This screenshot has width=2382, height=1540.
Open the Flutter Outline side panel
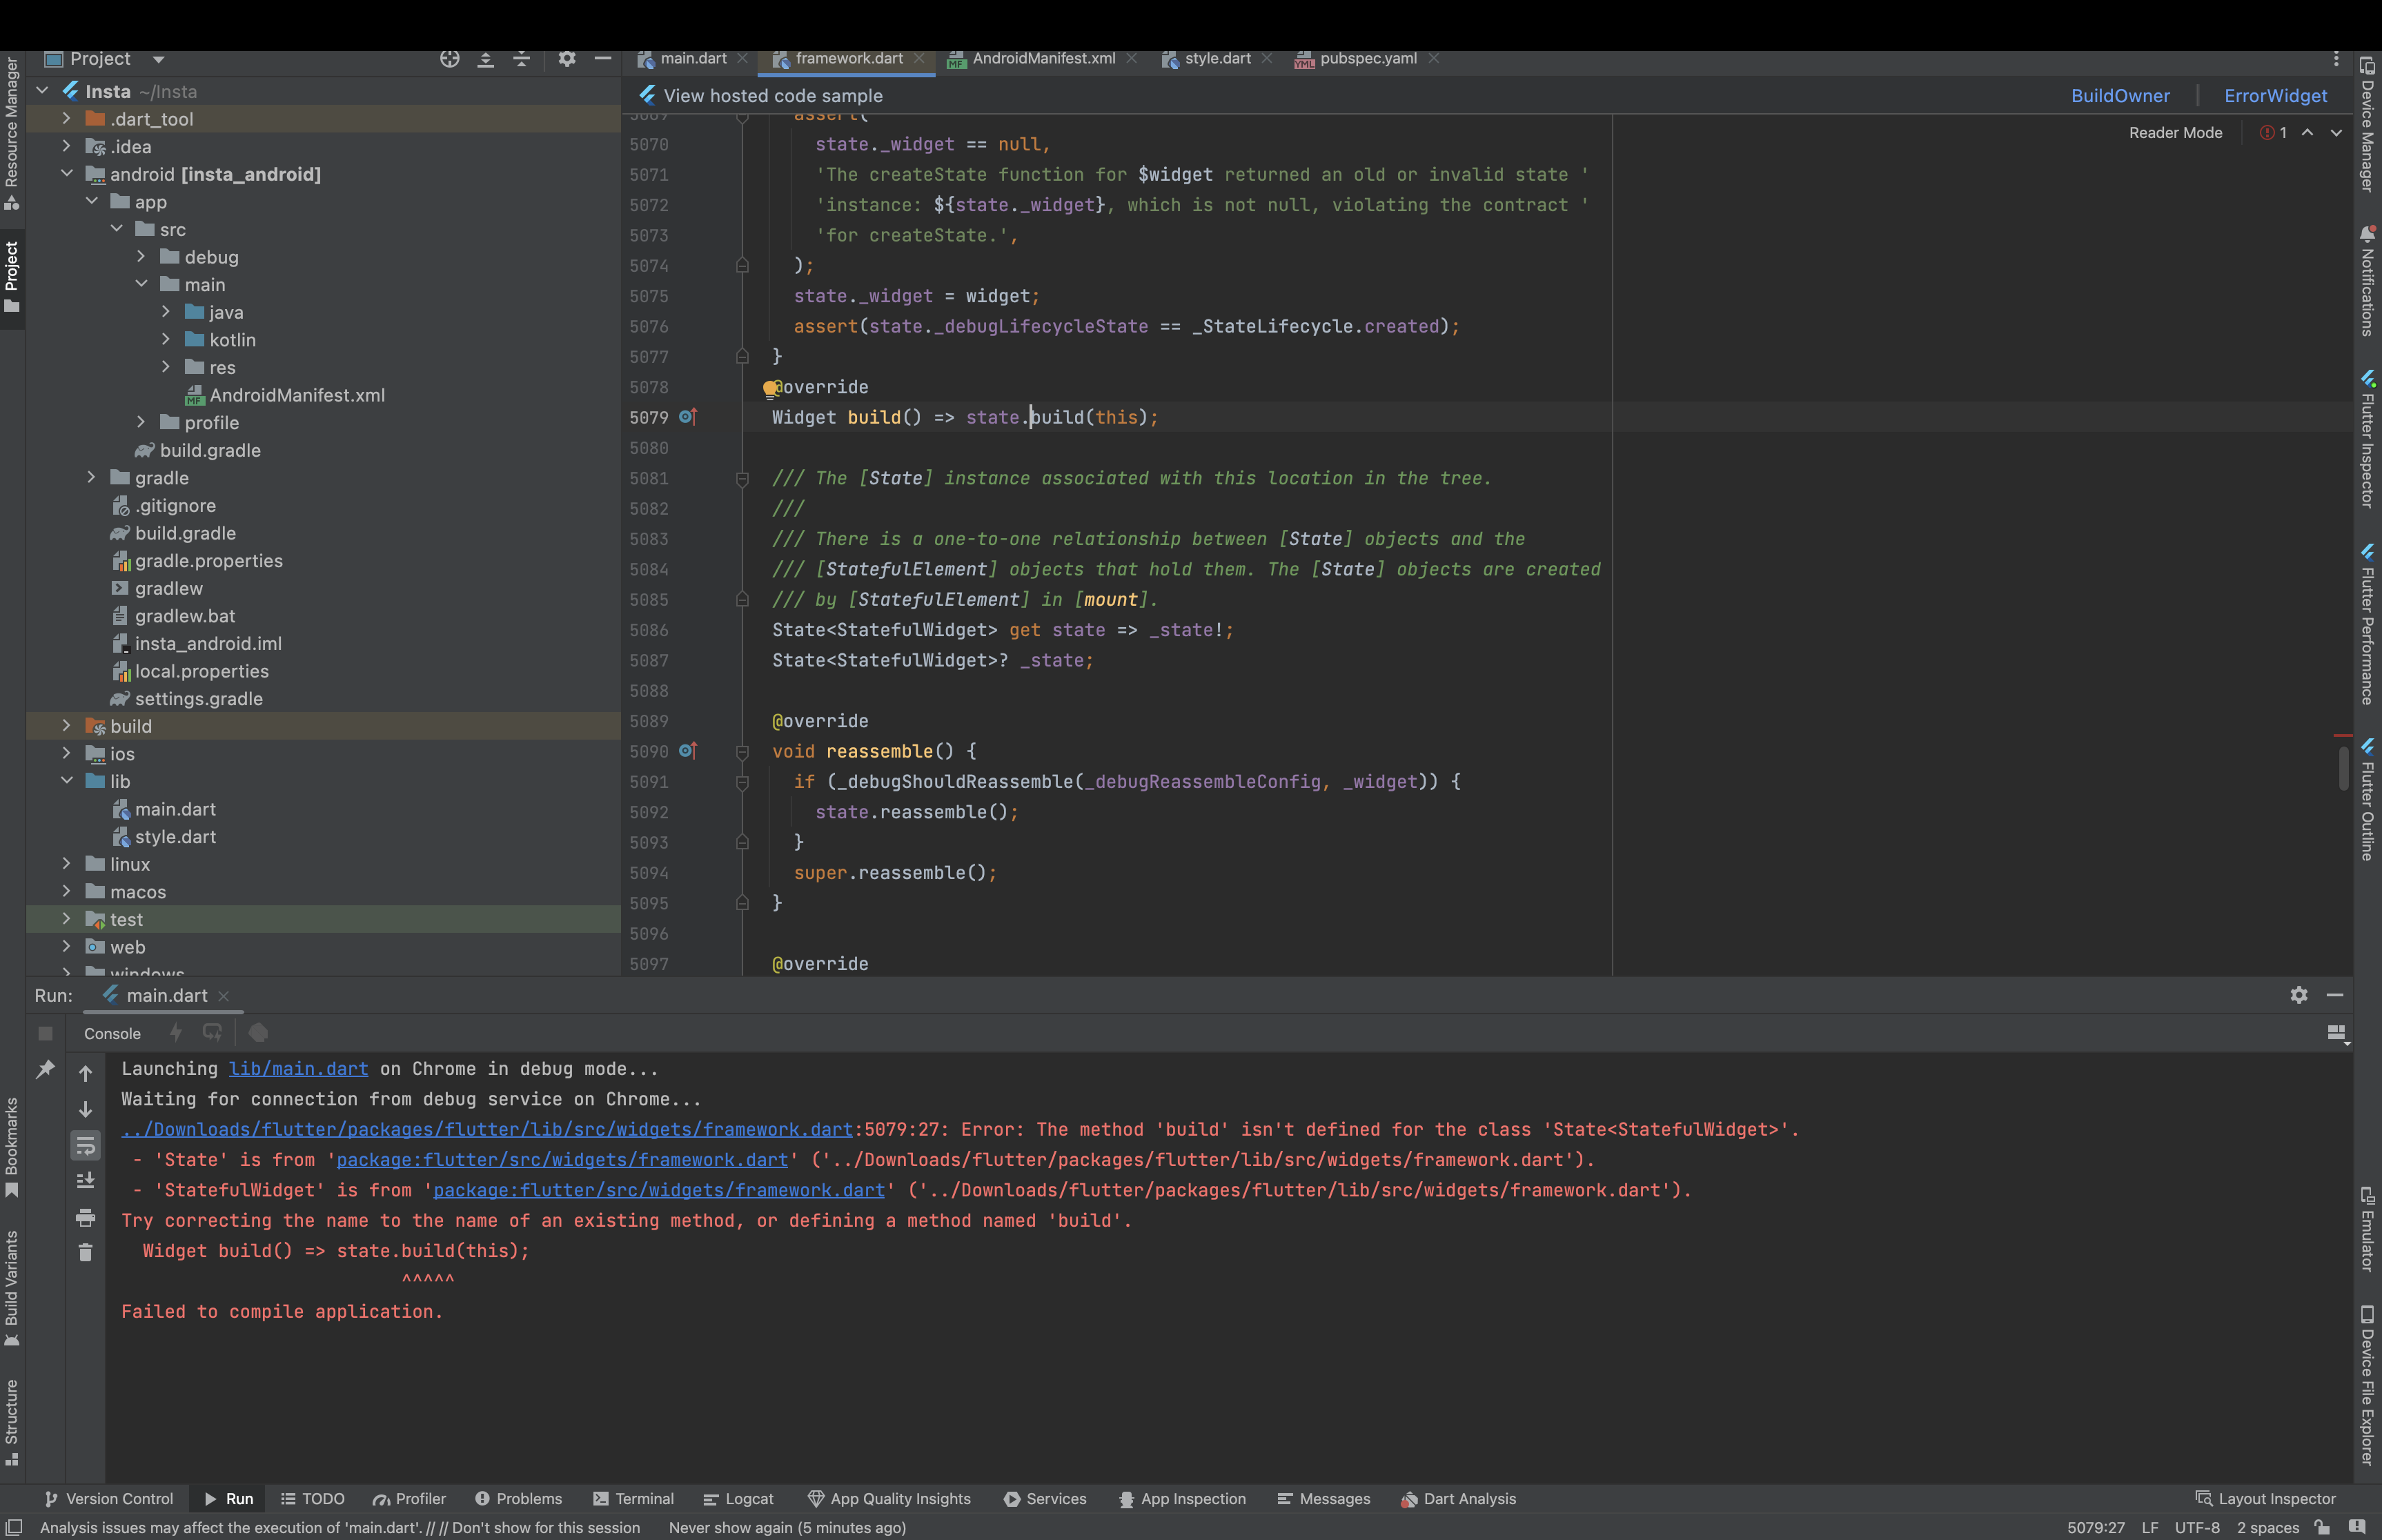(2367, 800)
